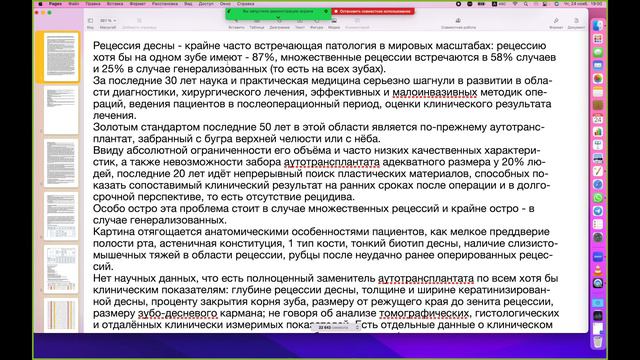Open Telegram from the Dock

pyautogui.click(x=598, y=211)
